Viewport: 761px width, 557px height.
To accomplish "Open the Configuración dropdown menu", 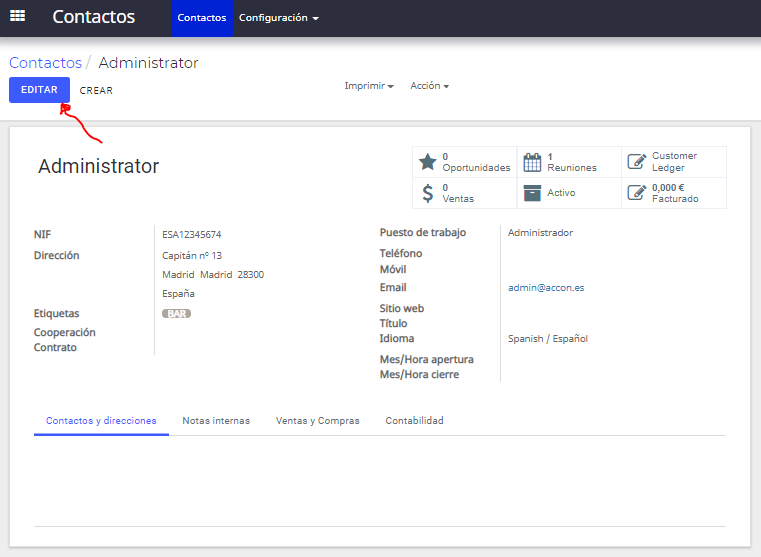I will coord(279,18).
